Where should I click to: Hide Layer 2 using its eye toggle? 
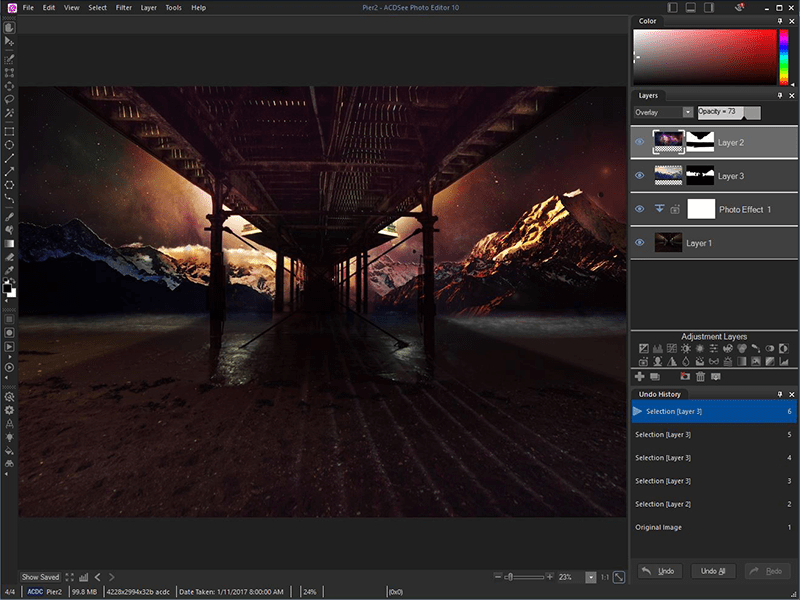639,142
